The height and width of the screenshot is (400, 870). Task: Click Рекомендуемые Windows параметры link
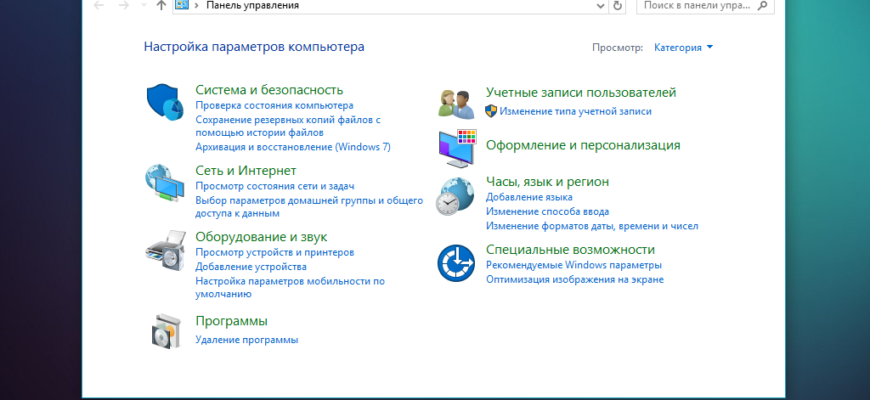coord(574,265)
